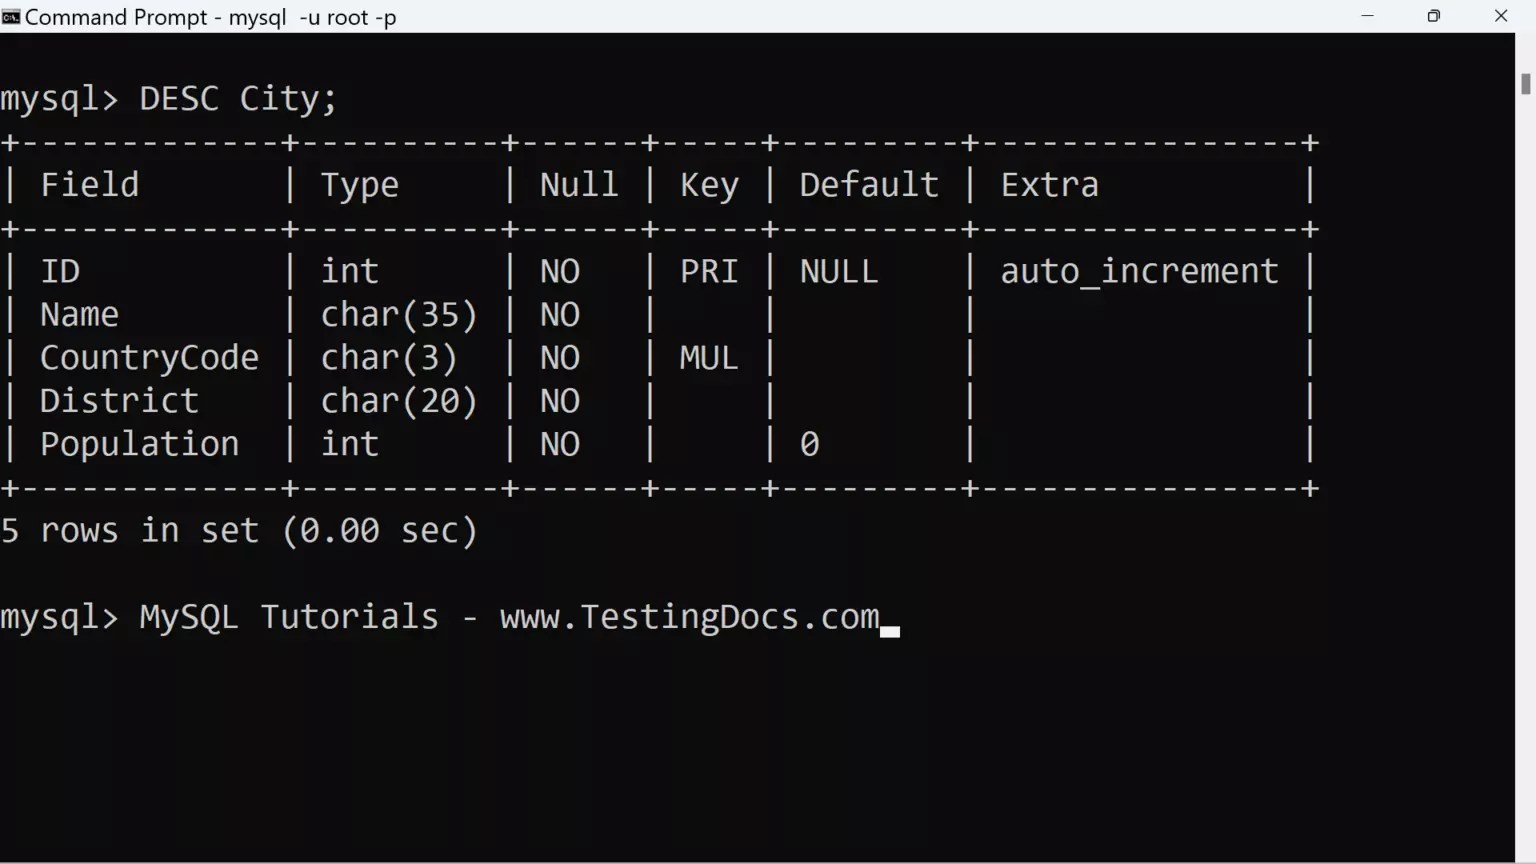This screenshot has height=864, width=1536.
Task: Close the Command Prompt window
Action: tap(1500, 16)
